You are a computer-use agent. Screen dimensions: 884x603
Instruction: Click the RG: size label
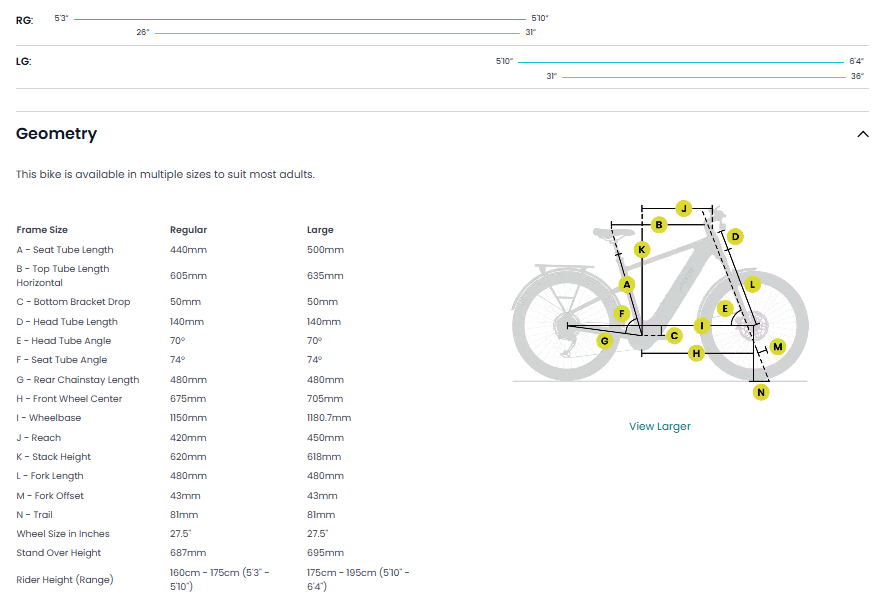point(24,20)
